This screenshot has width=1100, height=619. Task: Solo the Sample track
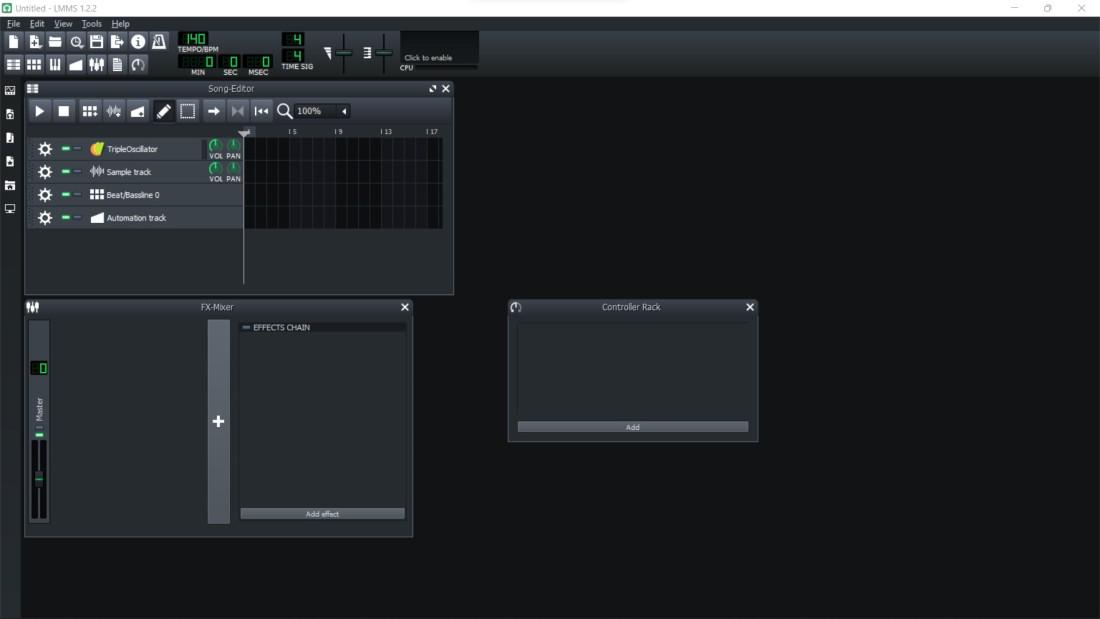pos(77,171)
